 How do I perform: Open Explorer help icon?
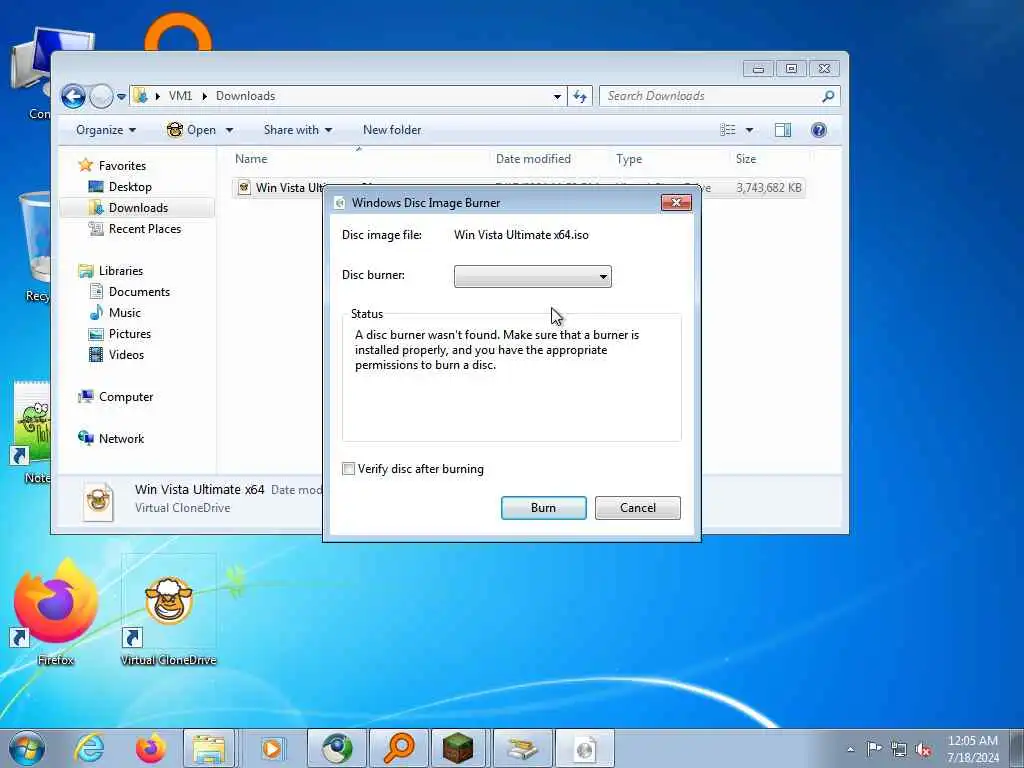coord(818,130)
